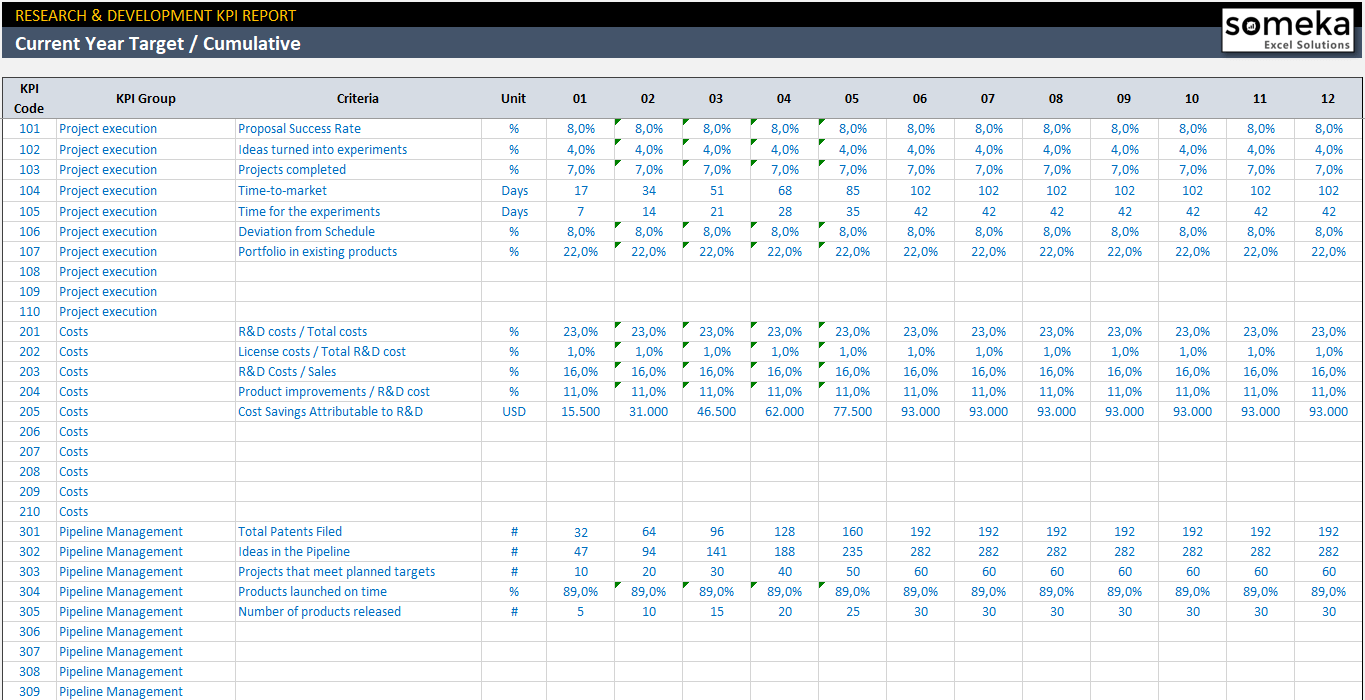Viewport: 1365px width, 700px height.
Task: Click KPI code 101 cell
Action: point(29,128)
